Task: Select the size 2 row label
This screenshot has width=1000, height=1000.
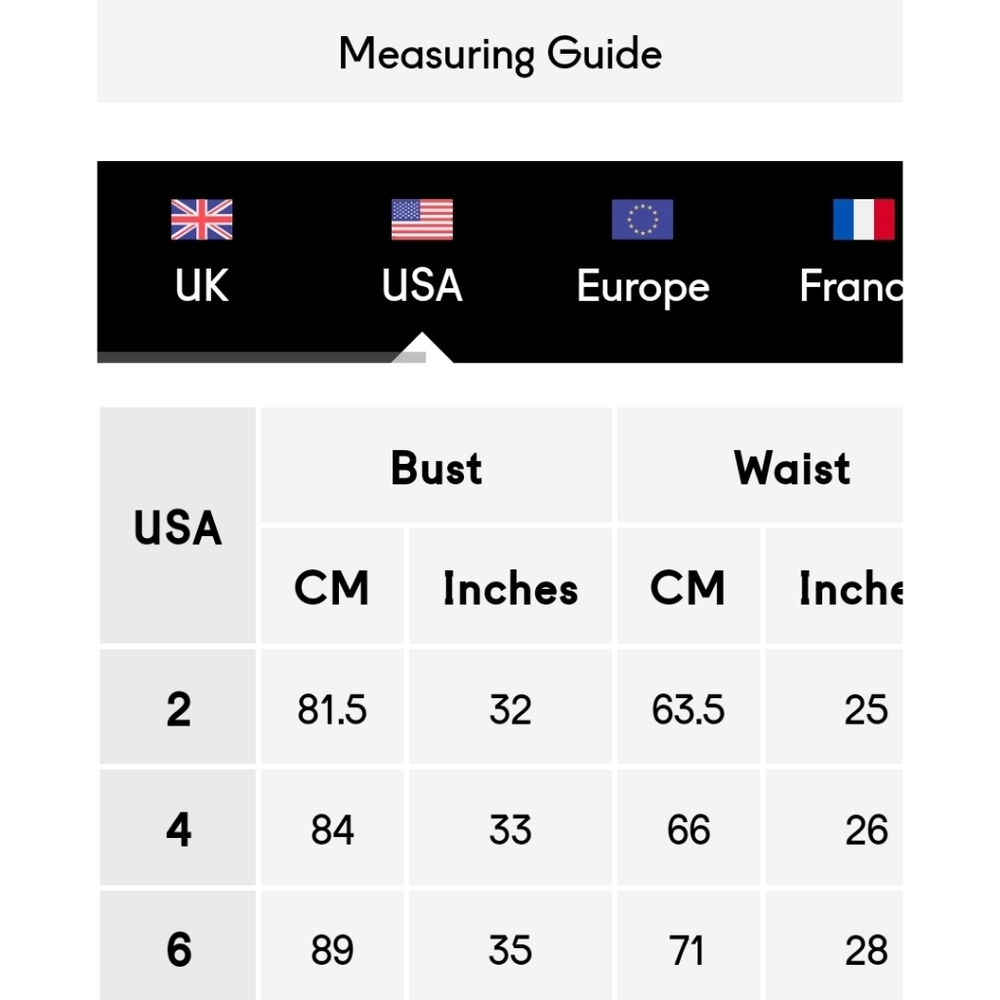Action: pyautogui.click(x=178, y=707)
